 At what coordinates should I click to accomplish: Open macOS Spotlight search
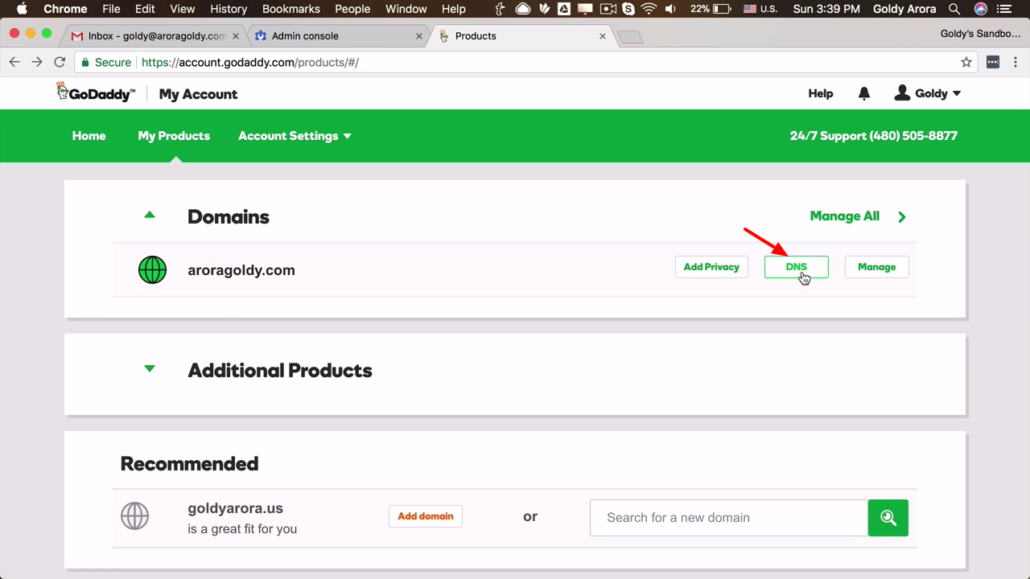[954, 9]
